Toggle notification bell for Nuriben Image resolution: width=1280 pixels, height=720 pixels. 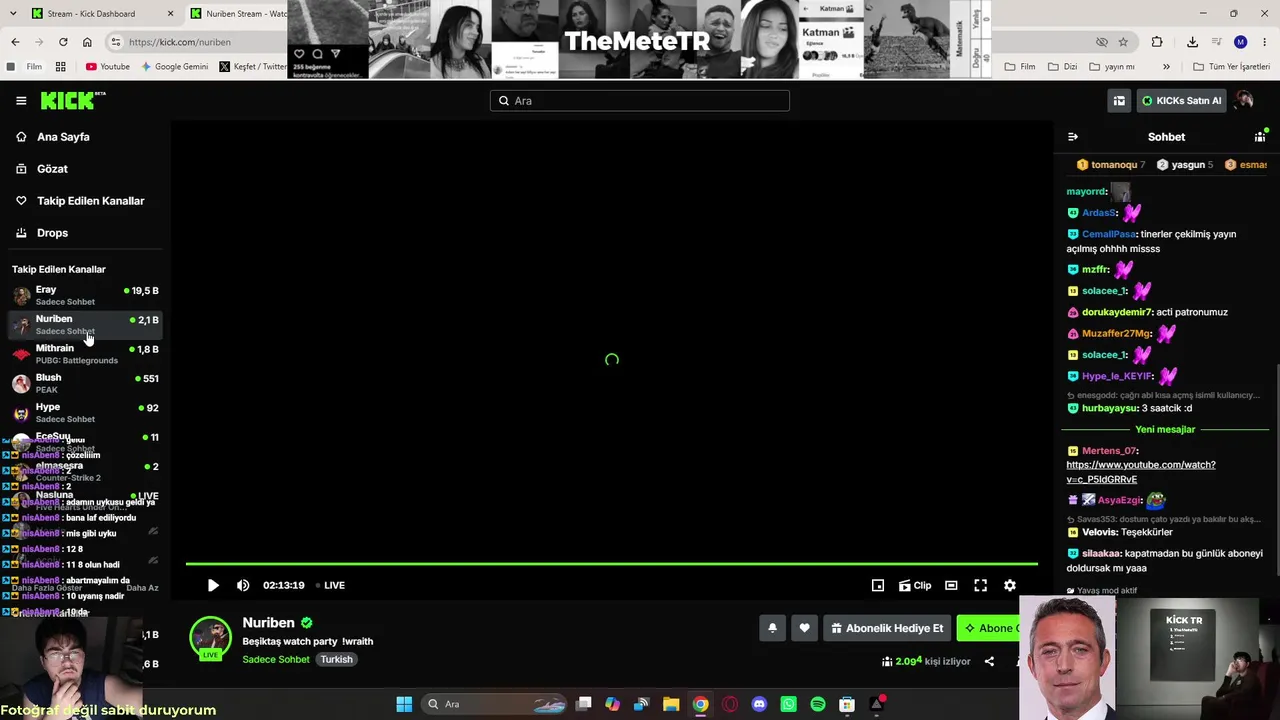772,628
